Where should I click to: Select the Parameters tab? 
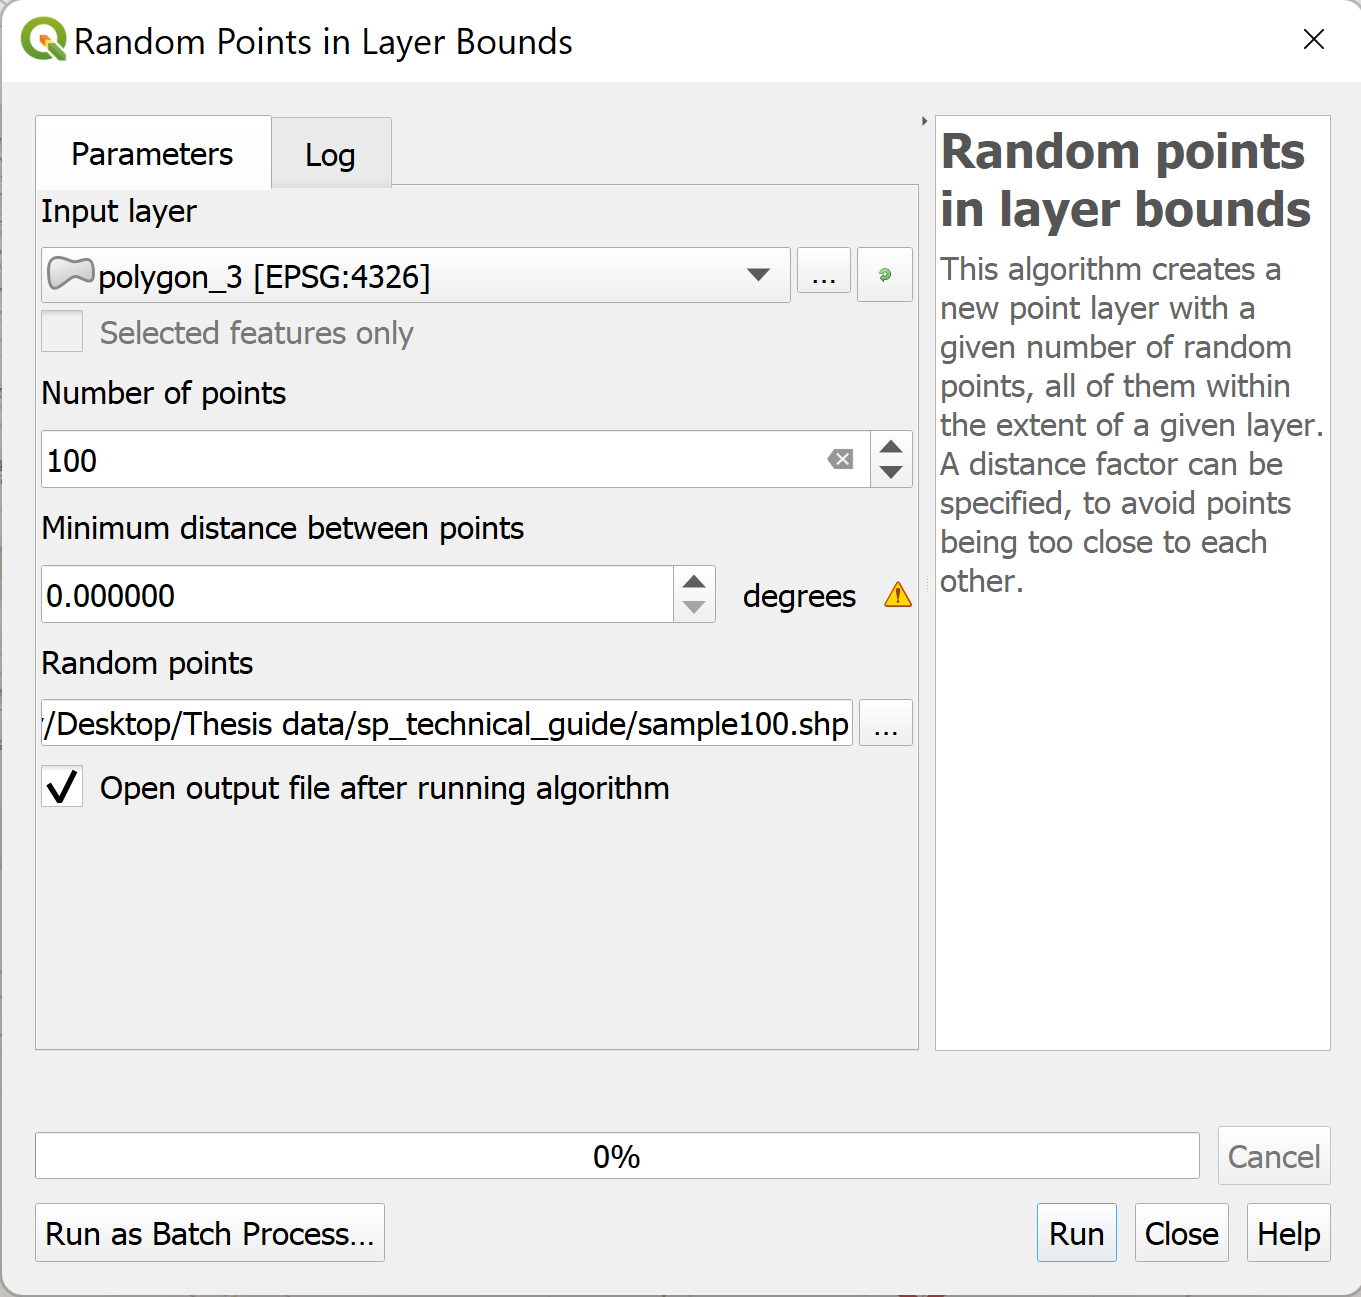pyautogui.click(x=152, y=154)
